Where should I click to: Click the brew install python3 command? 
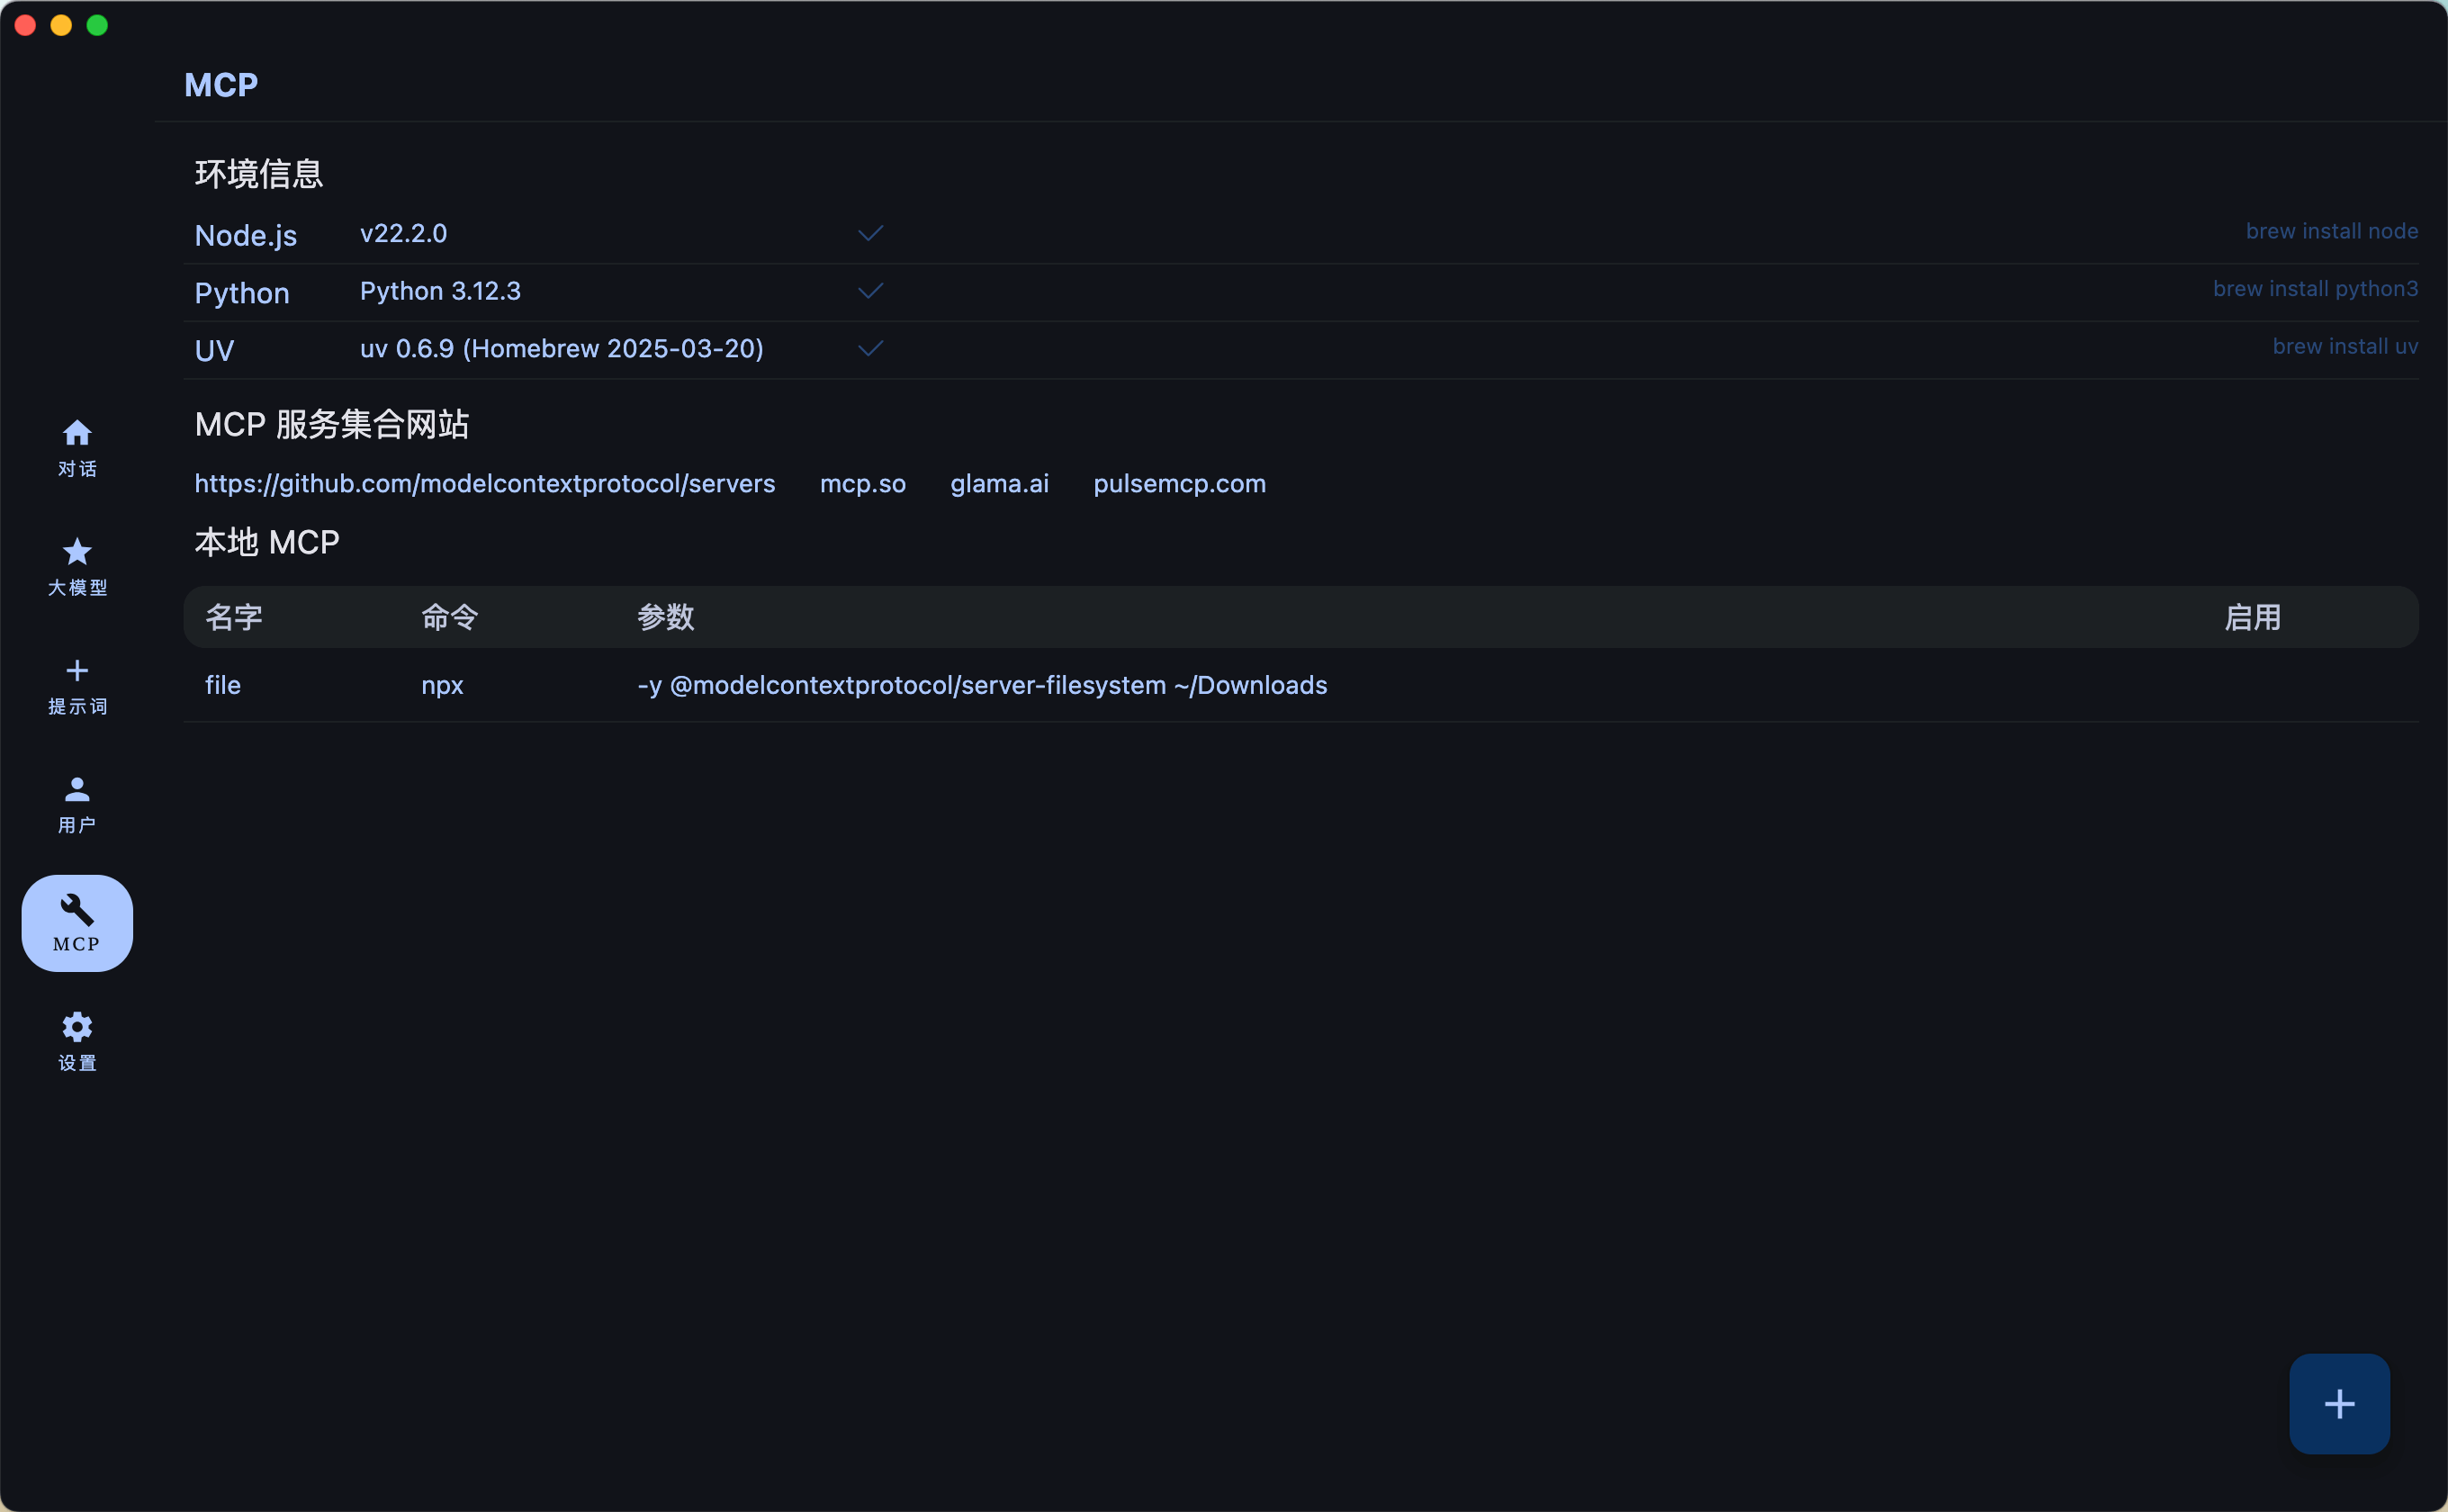click(2314, 289)
